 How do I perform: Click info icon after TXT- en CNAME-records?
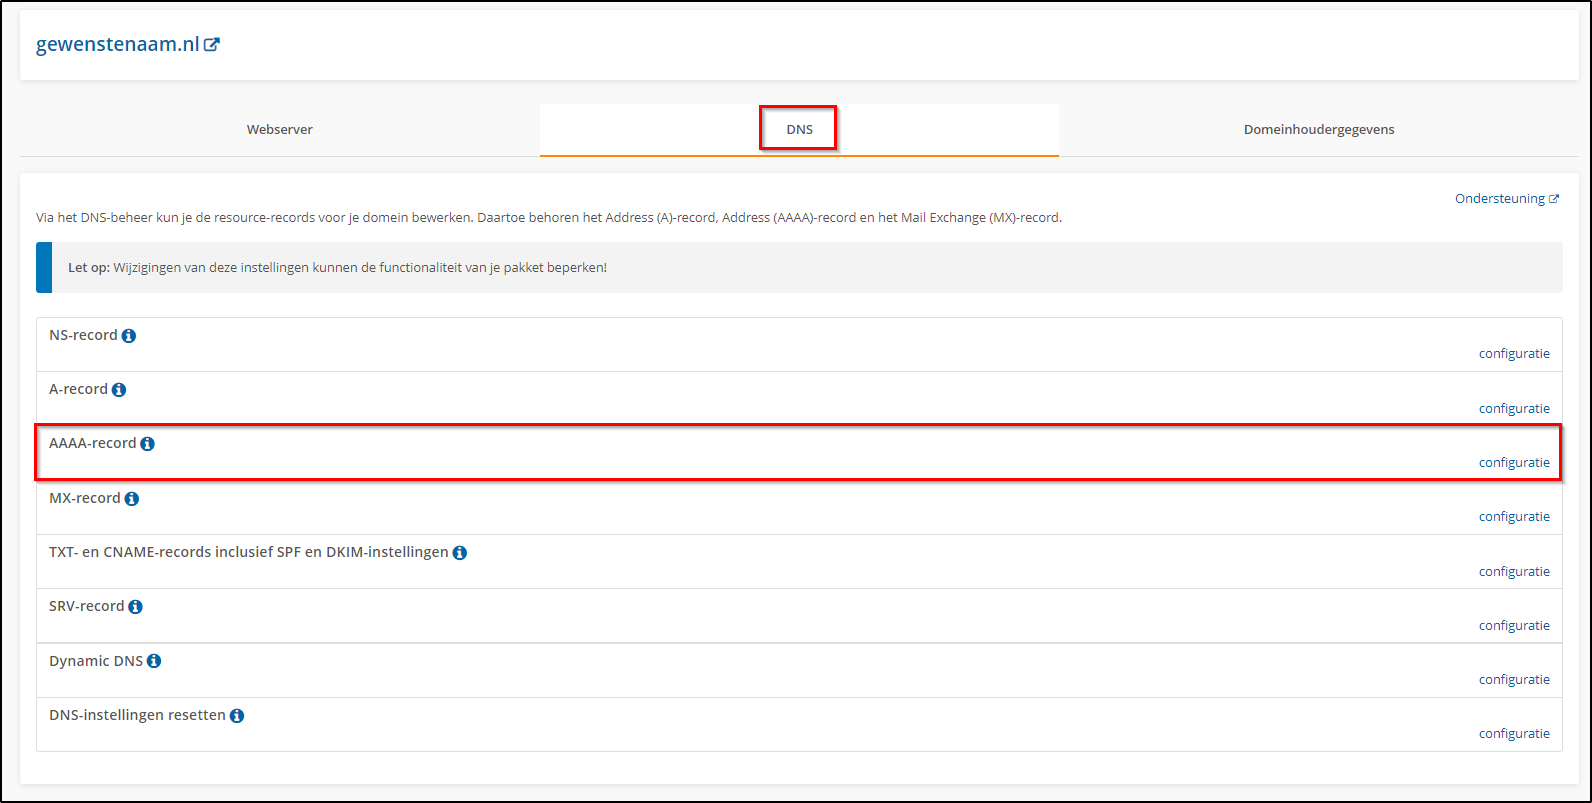coord(460,553)
